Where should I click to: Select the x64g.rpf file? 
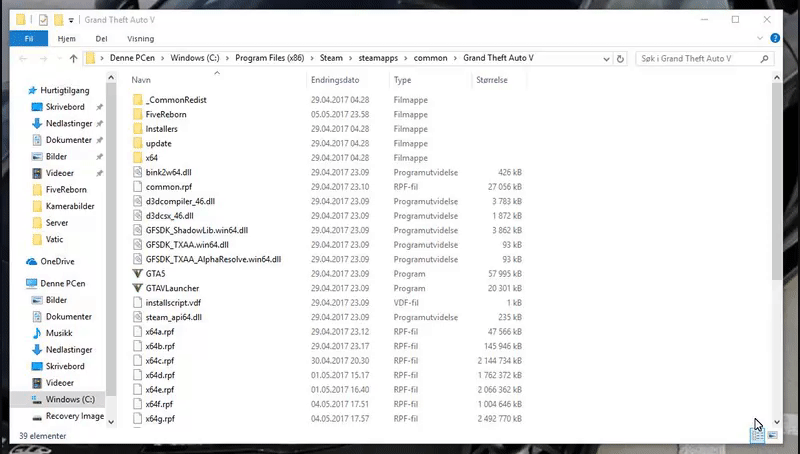coord(160,418)
